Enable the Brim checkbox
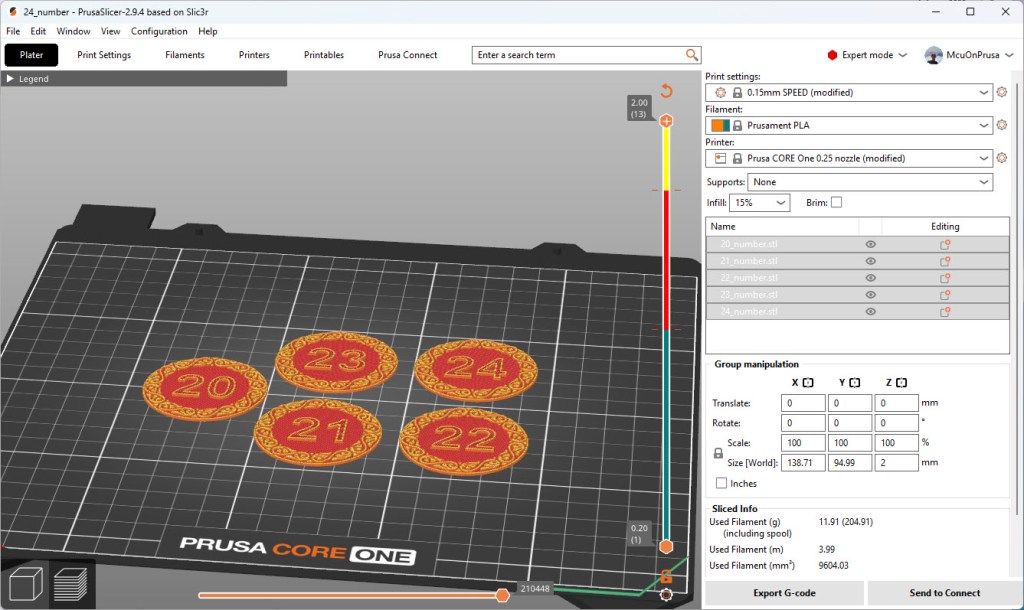The width and height of the screenshot is (1024, 610). point(836,202)
